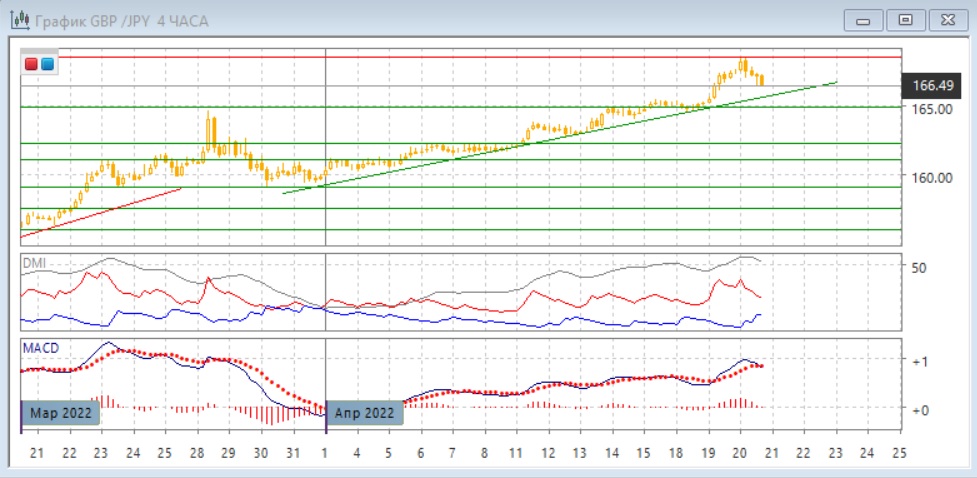Minimize the GBP/JPY chart window
This screenshot has width=977, height=478.
tap(863, 21)
